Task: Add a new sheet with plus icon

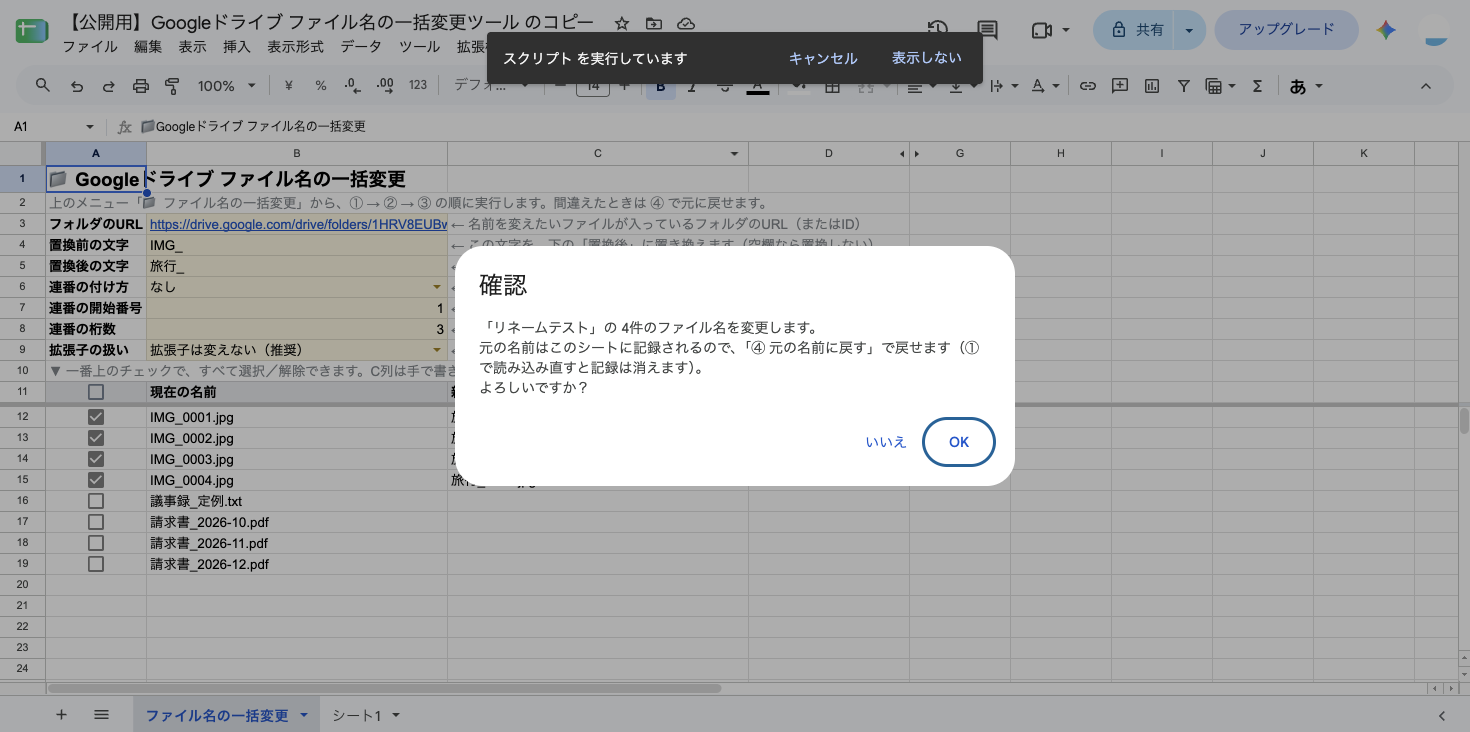Action: [61, 715]
